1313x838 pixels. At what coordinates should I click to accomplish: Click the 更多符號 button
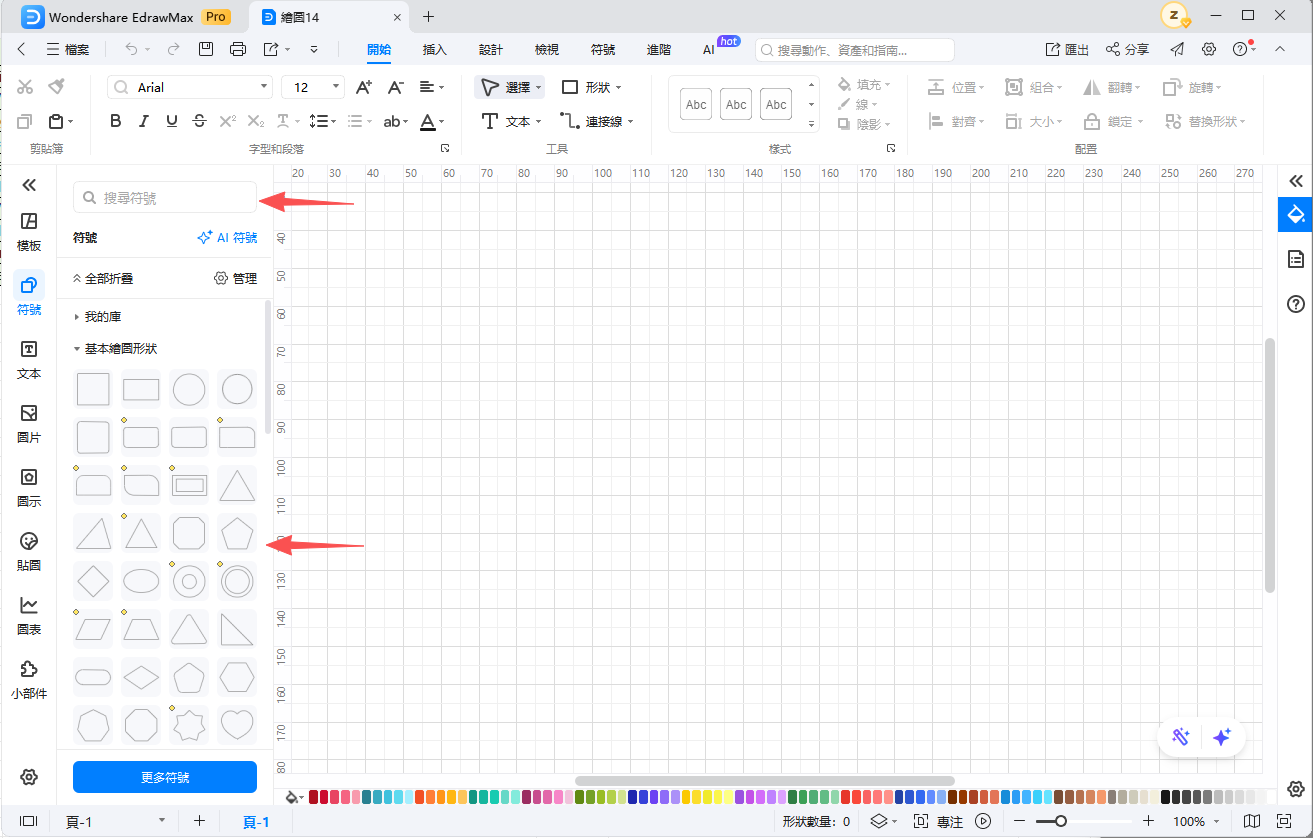coord(165,777)
